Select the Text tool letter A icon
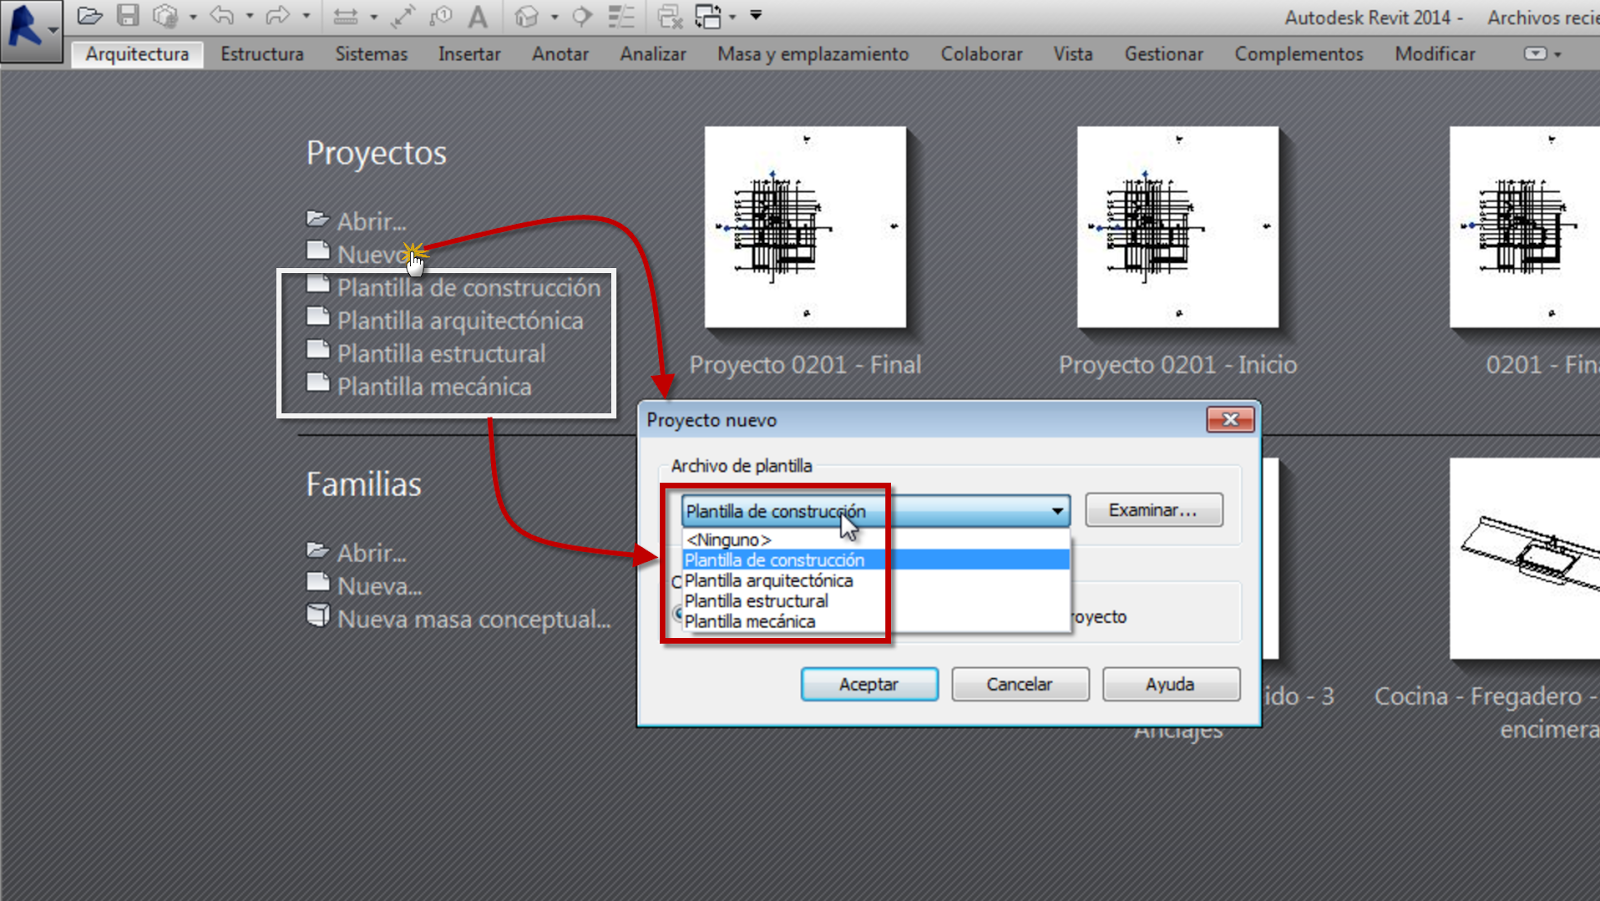 click(478, 16)
